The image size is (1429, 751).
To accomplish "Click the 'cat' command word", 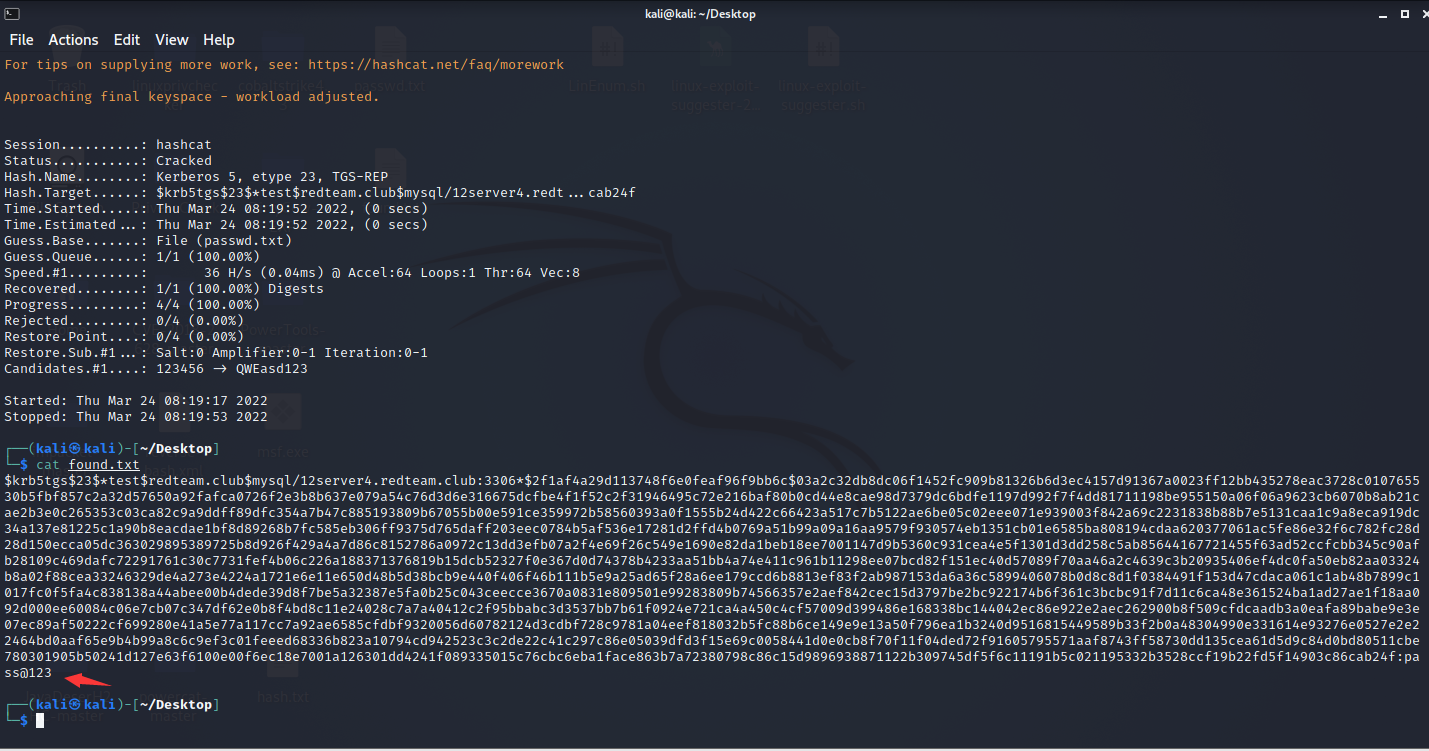I will (x=48, y=464).
